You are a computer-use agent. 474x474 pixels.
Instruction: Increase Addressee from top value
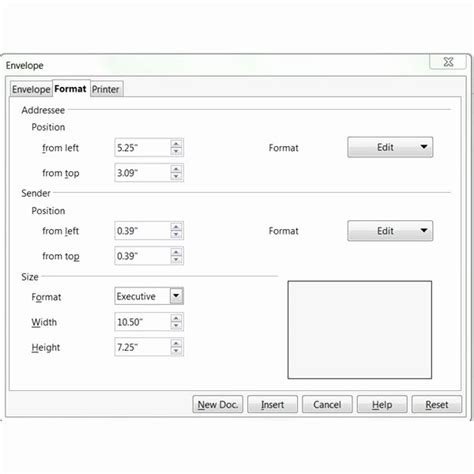pos(176,169)
